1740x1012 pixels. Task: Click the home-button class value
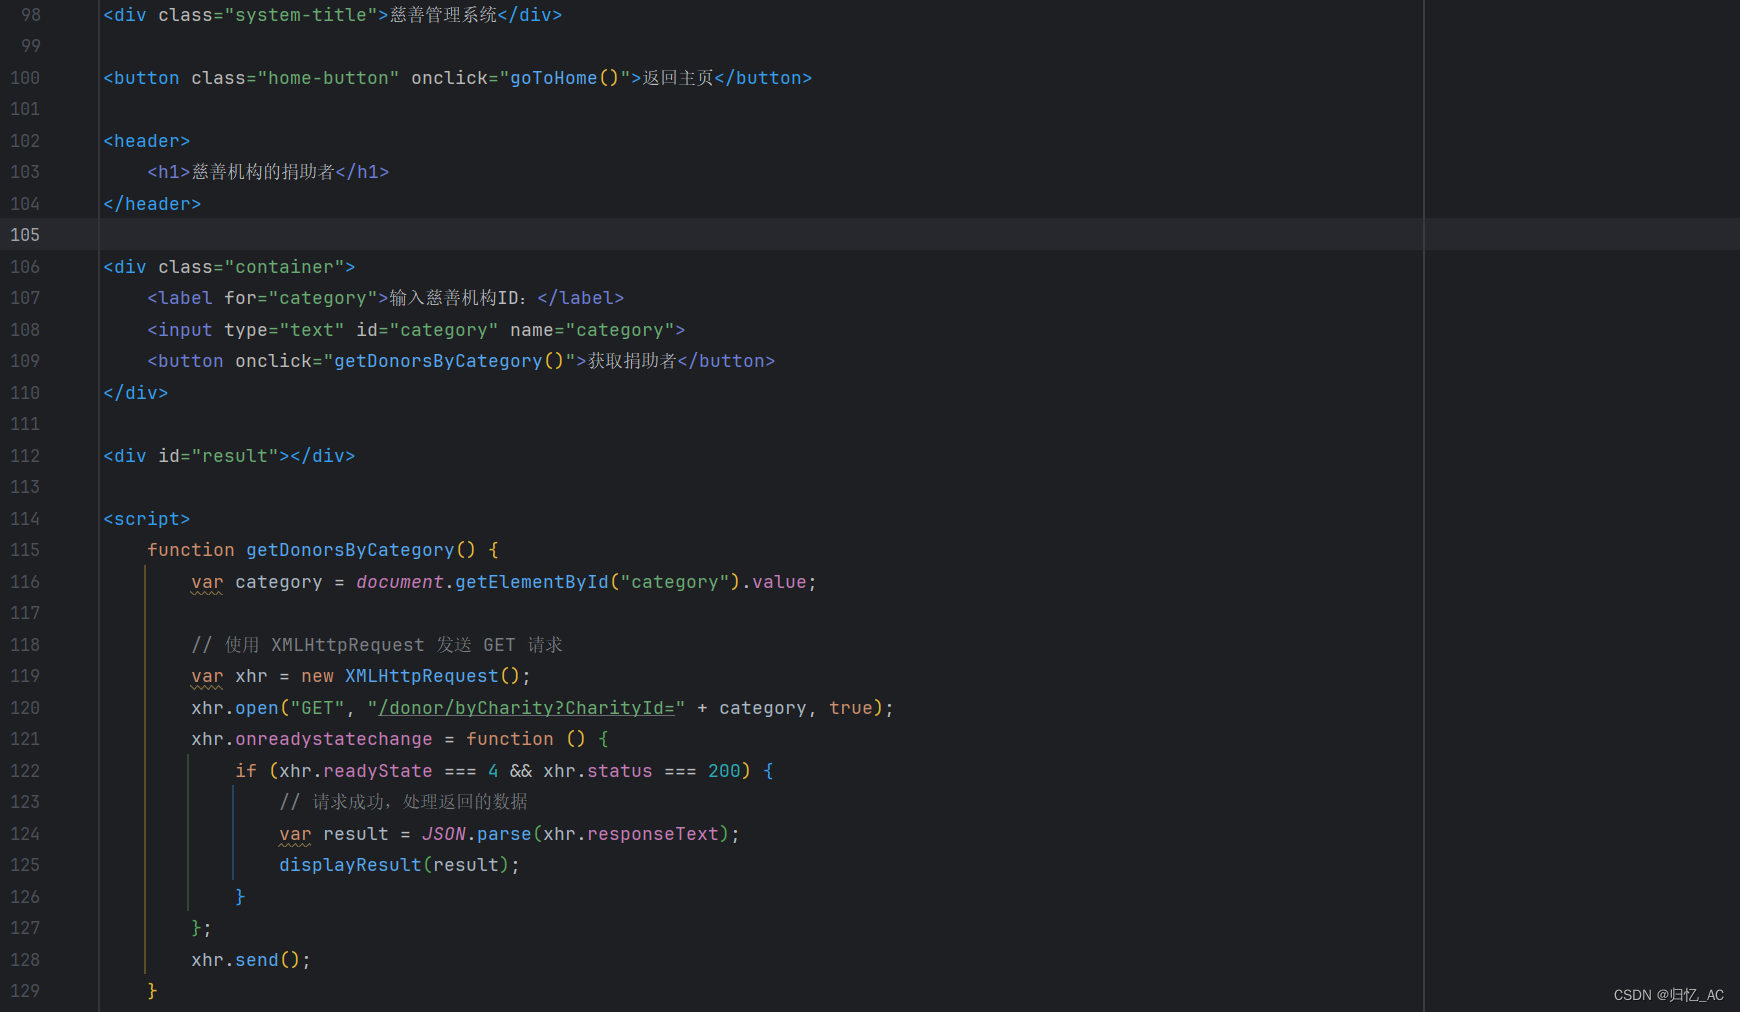click(329, 78)
